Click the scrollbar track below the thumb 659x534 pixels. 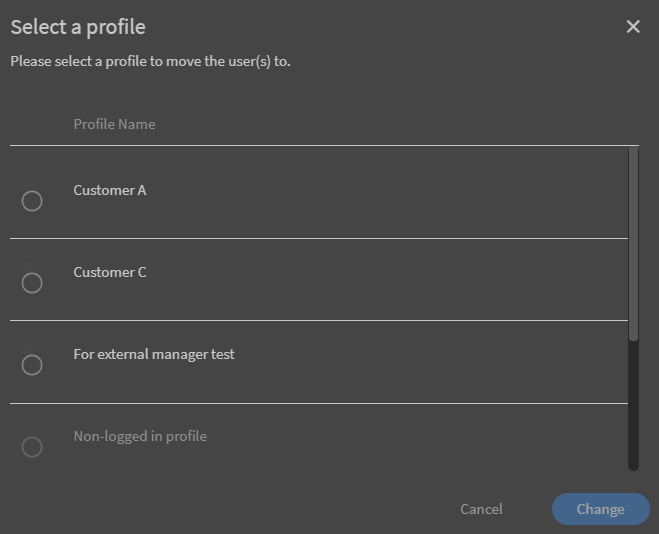[633, 410]
